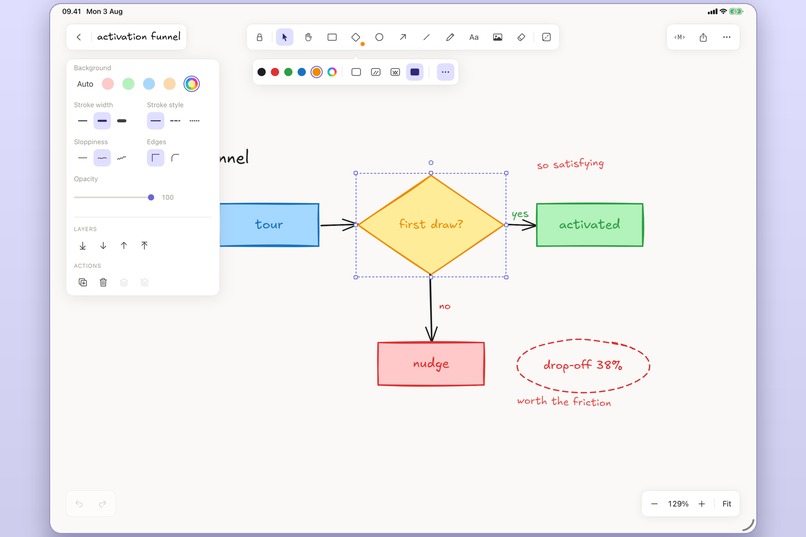
Task: Select rounded edges option
Action: pos(175,158)
